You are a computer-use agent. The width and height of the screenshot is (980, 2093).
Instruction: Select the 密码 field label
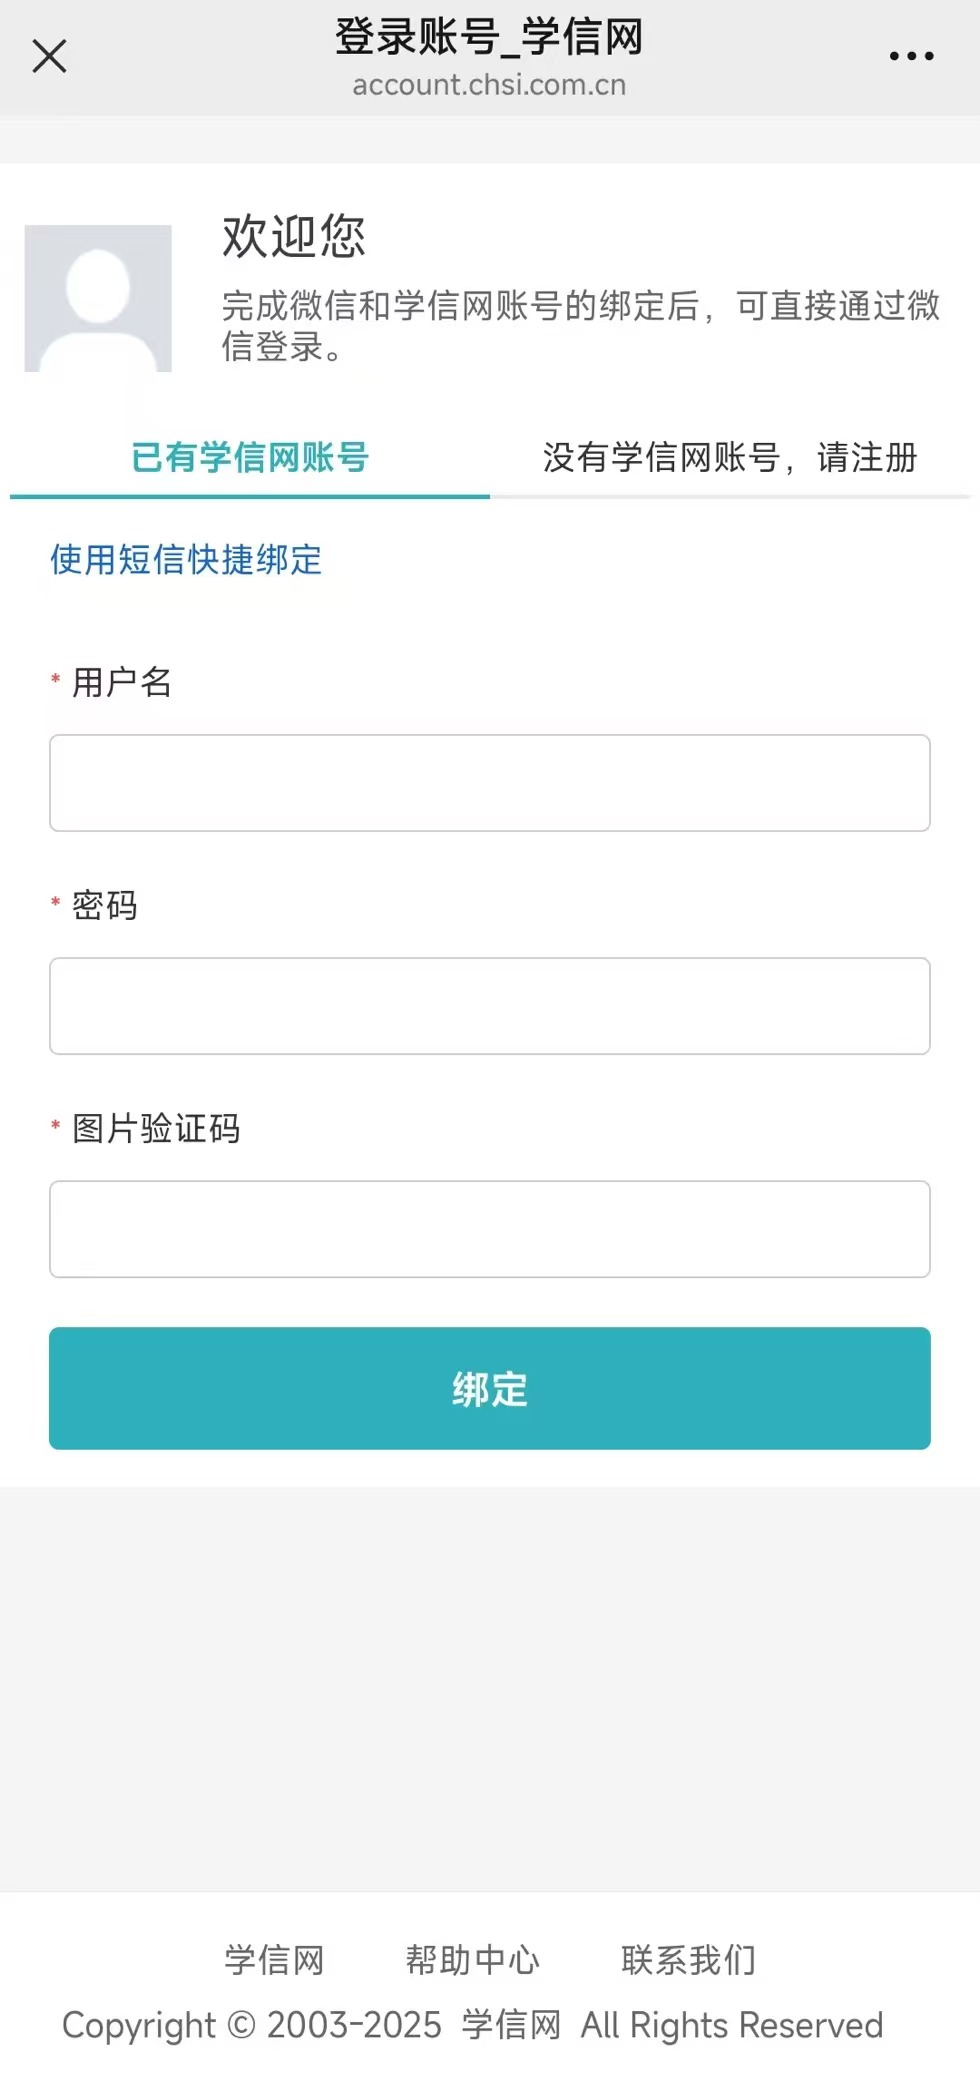click(x=105, y=905)
